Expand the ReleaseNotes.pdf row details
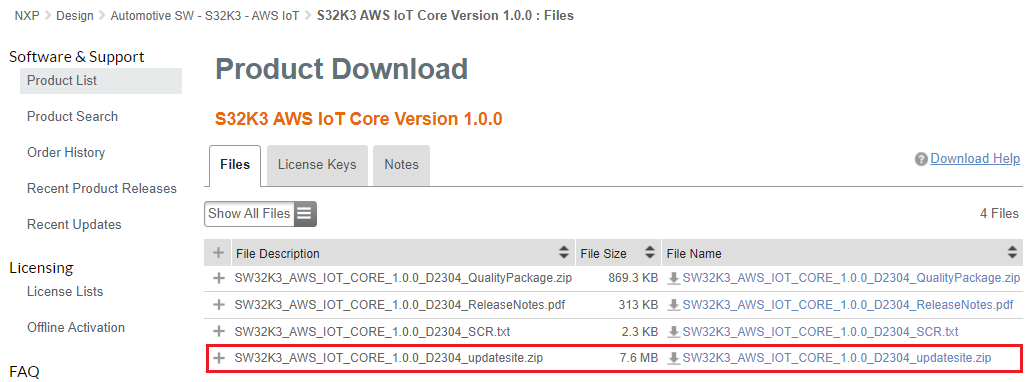 (218, 305)
